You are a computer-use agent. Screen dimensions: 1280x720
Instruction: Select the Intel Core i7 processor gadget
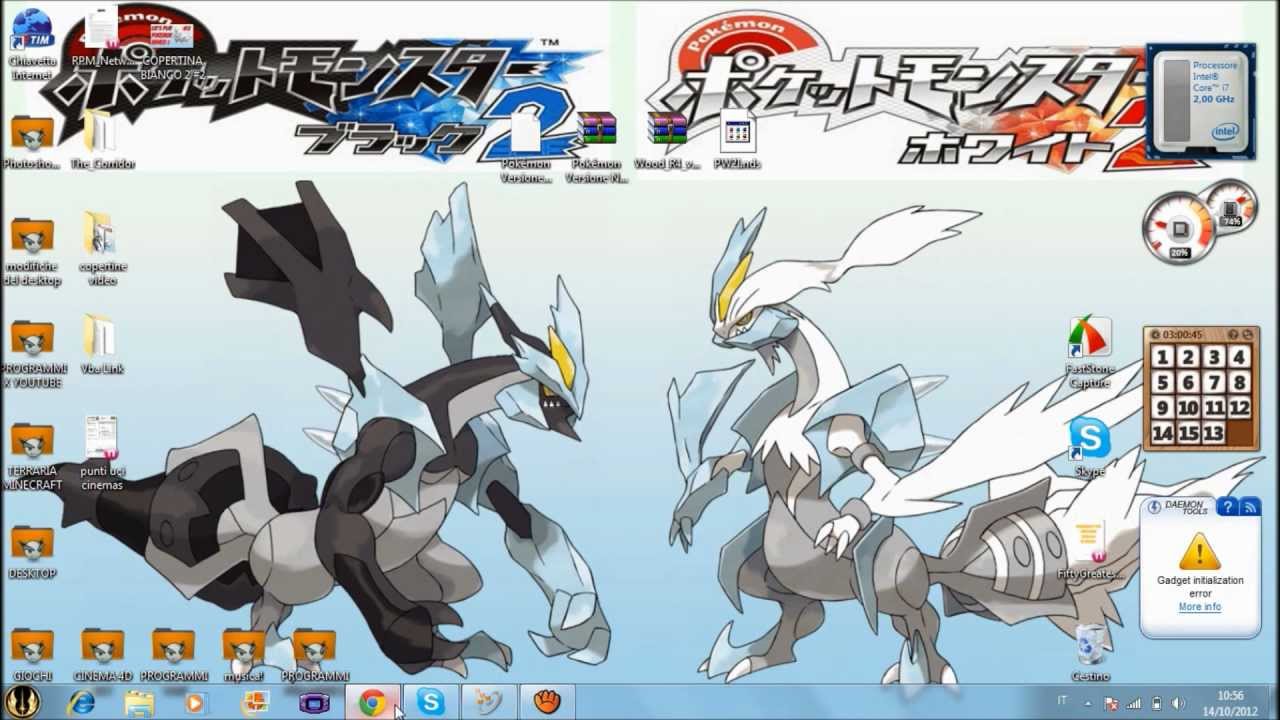1201,101
